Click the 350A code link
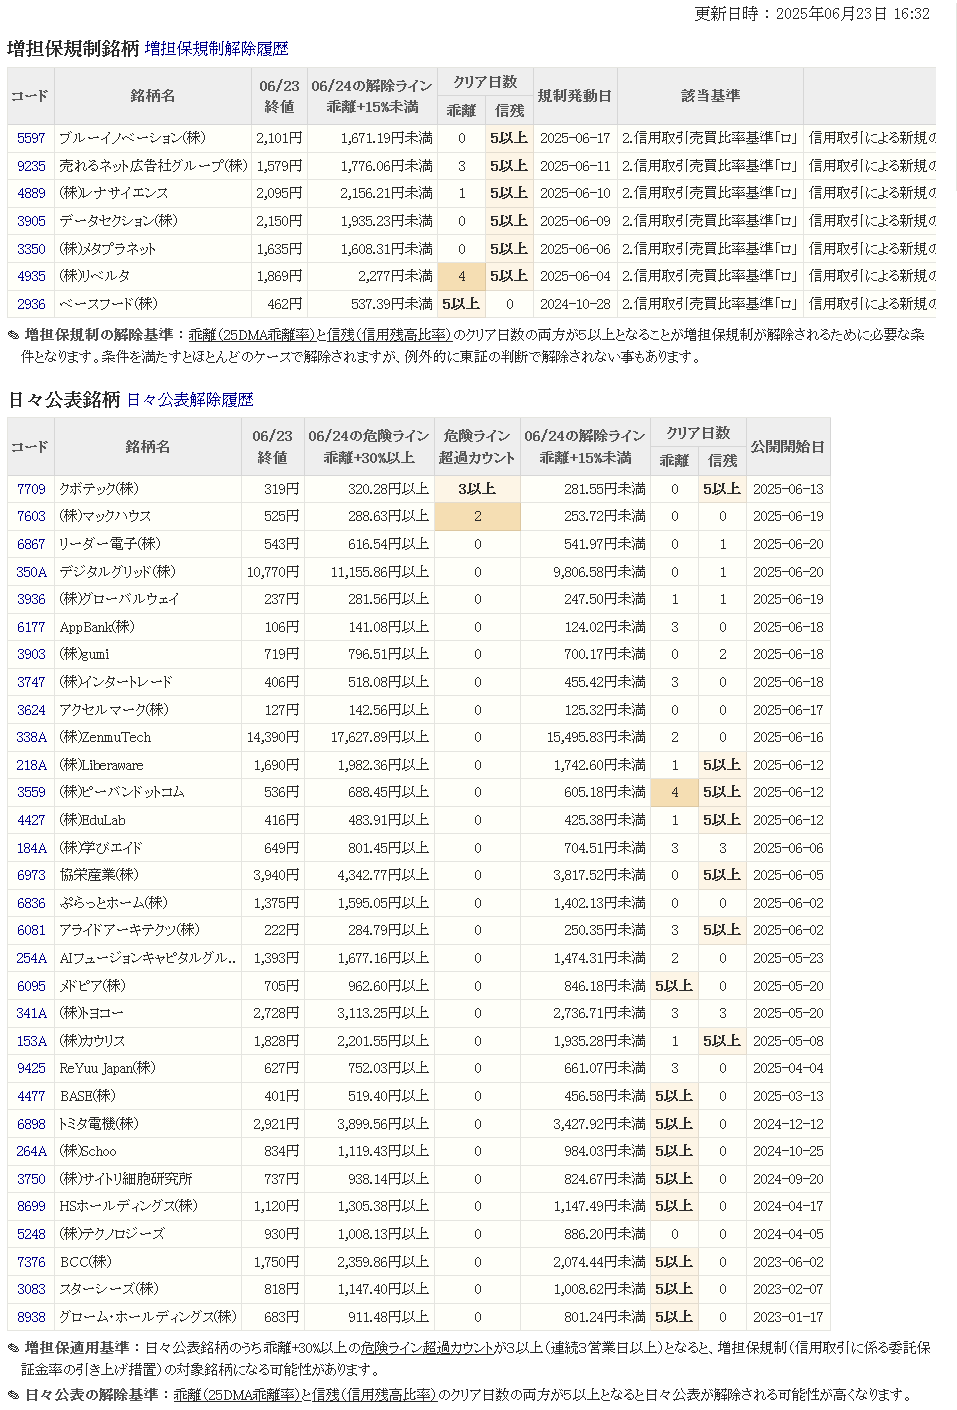This screenshot has height=1410, width=957. click(31, 572)
